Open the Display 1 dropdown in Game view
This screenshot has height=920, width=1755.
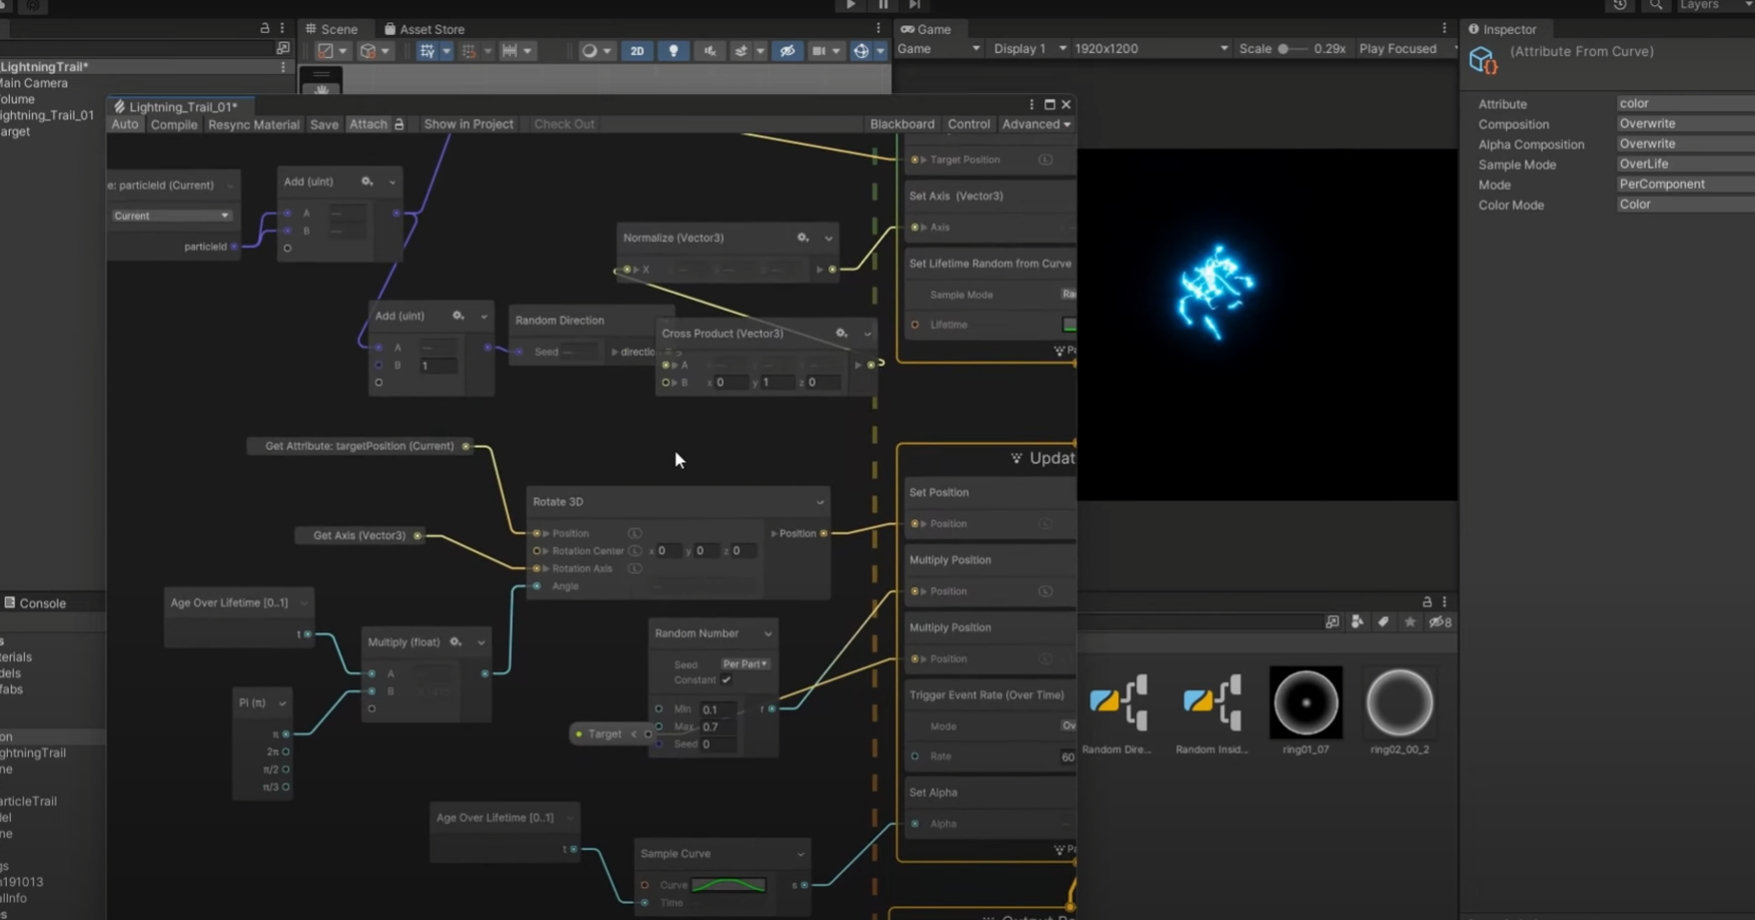(1026, 48)
